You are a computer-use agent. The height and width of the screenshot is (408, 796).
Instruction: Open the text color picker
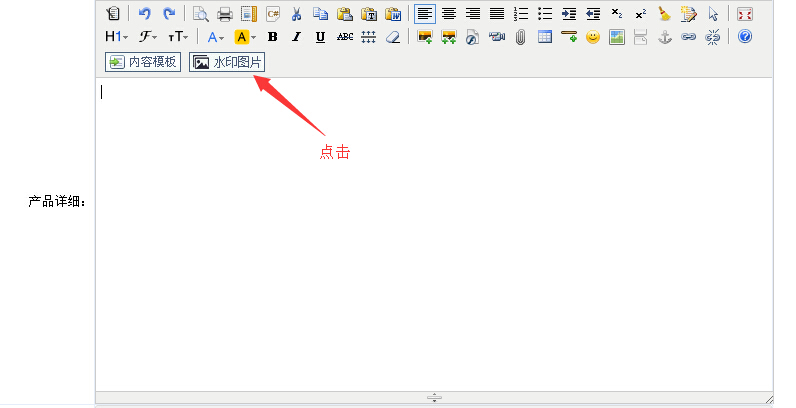point(216,37)
